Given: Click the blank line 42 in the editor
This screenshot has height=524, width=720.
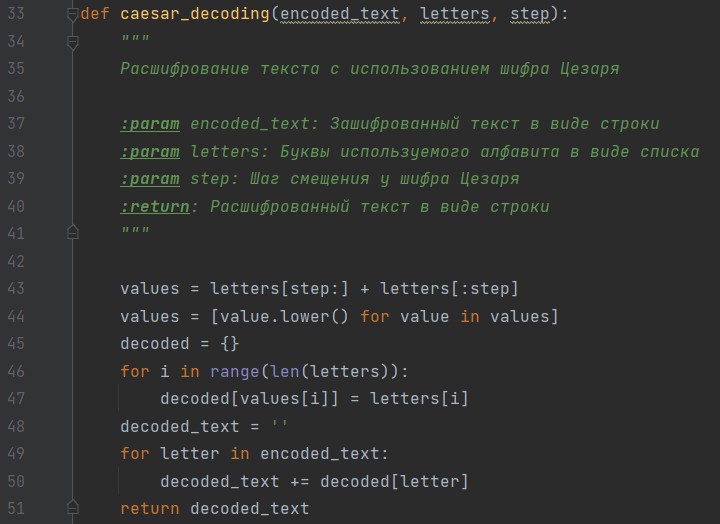Looking at the screenshot, I should coord(300,261).
